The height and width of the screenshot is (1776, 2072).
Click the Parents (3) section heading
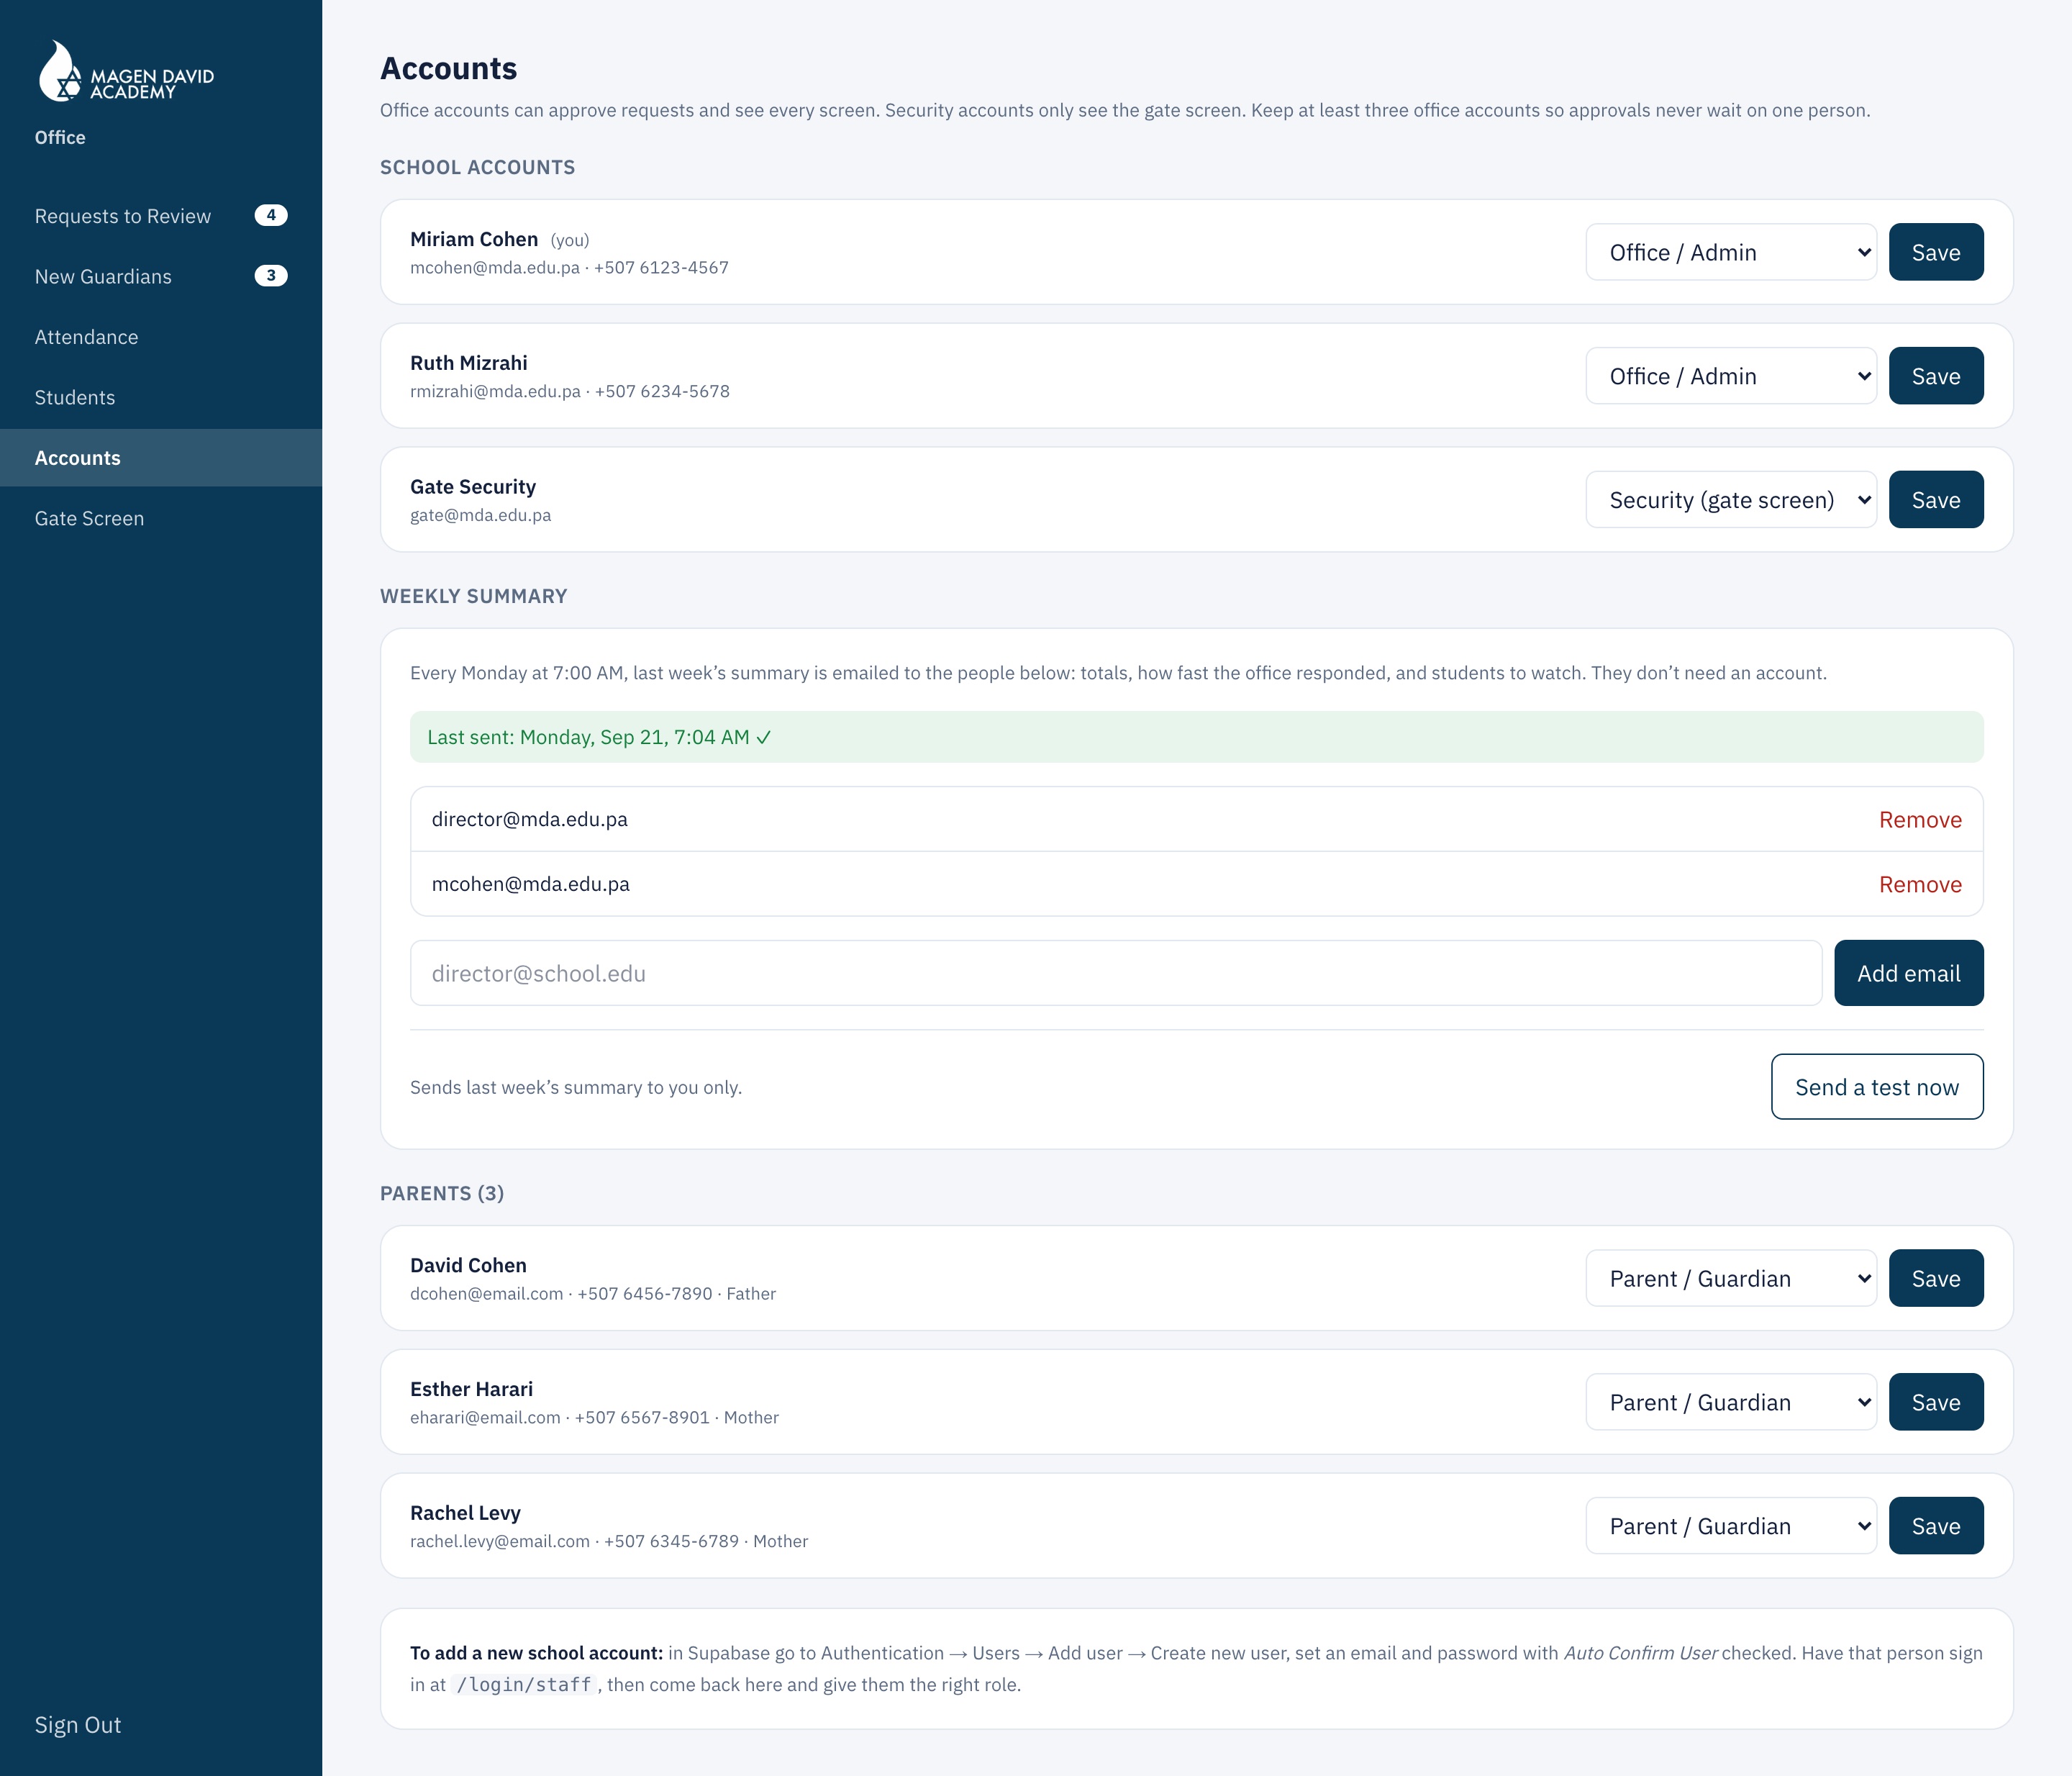click(x=442, y=1193)
